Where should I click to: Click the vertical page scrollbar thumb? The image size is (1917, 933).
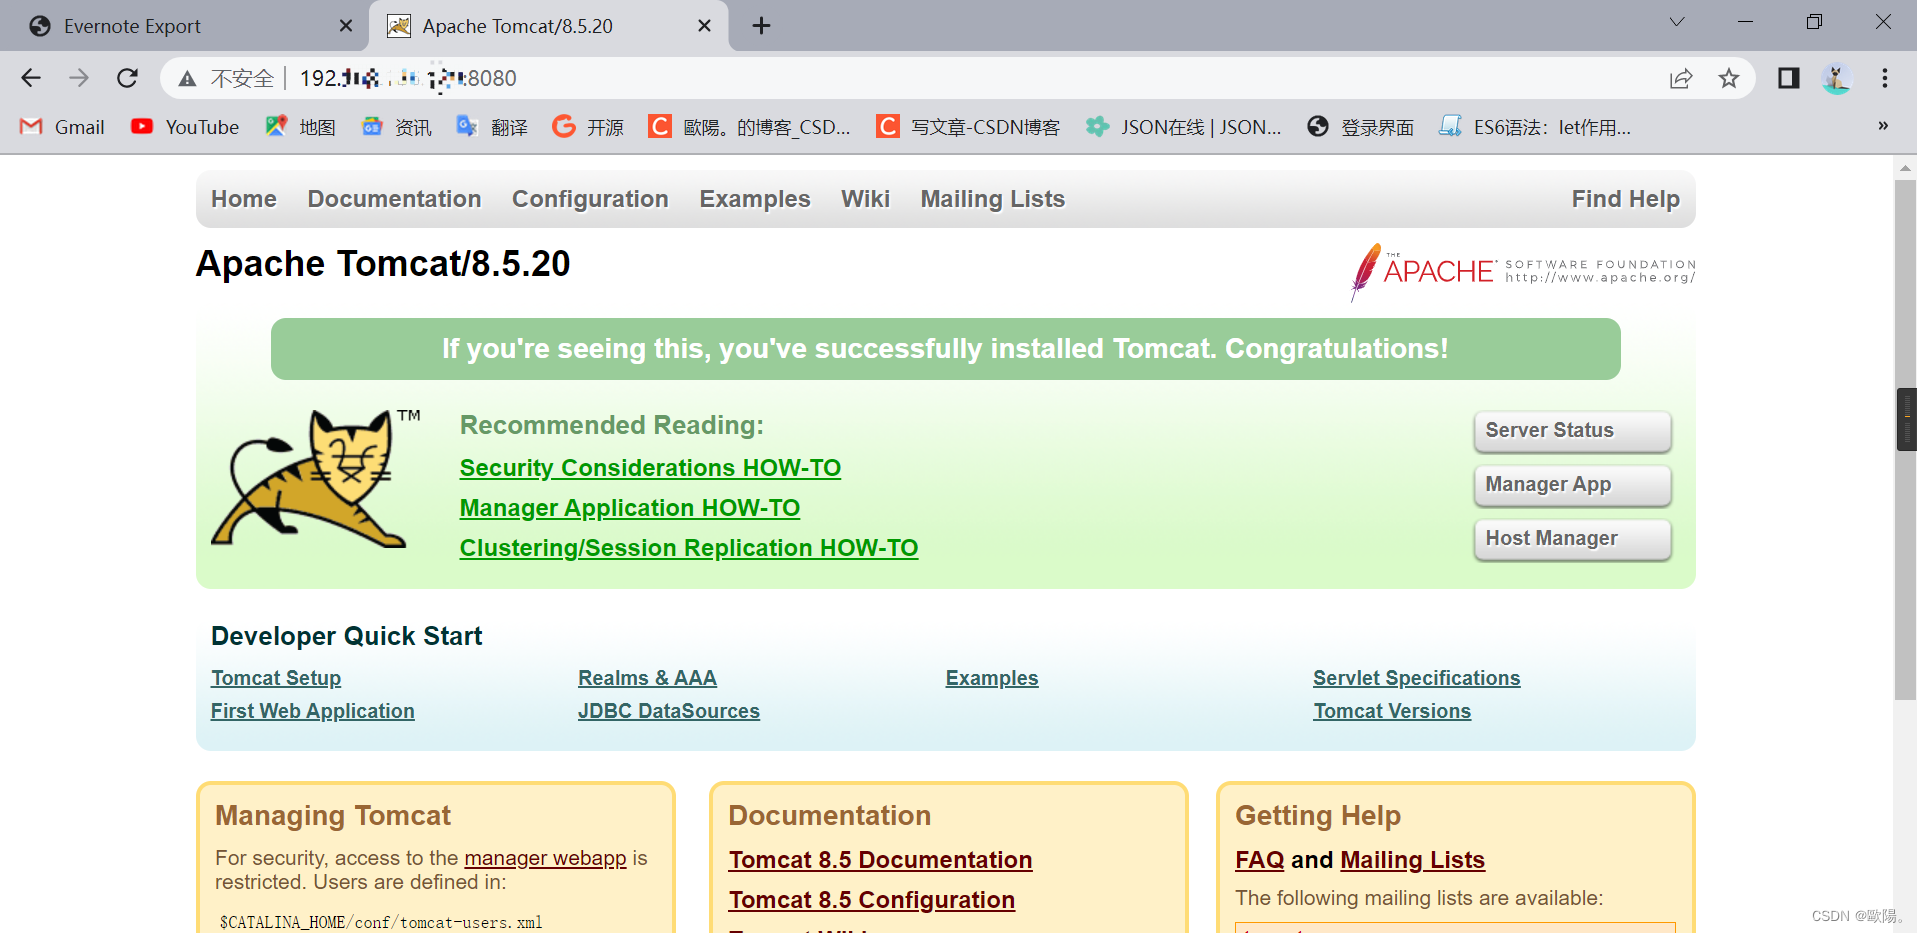[1905, 440]
